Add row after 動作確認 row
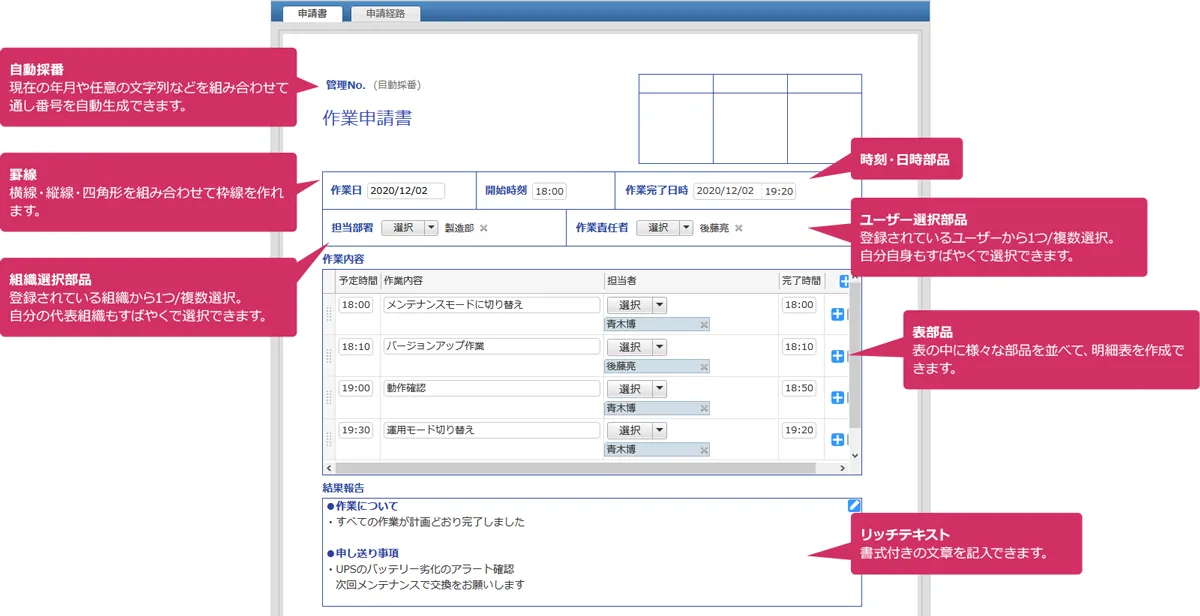Viewport: 1200px width, 616px height. point(838,397)
